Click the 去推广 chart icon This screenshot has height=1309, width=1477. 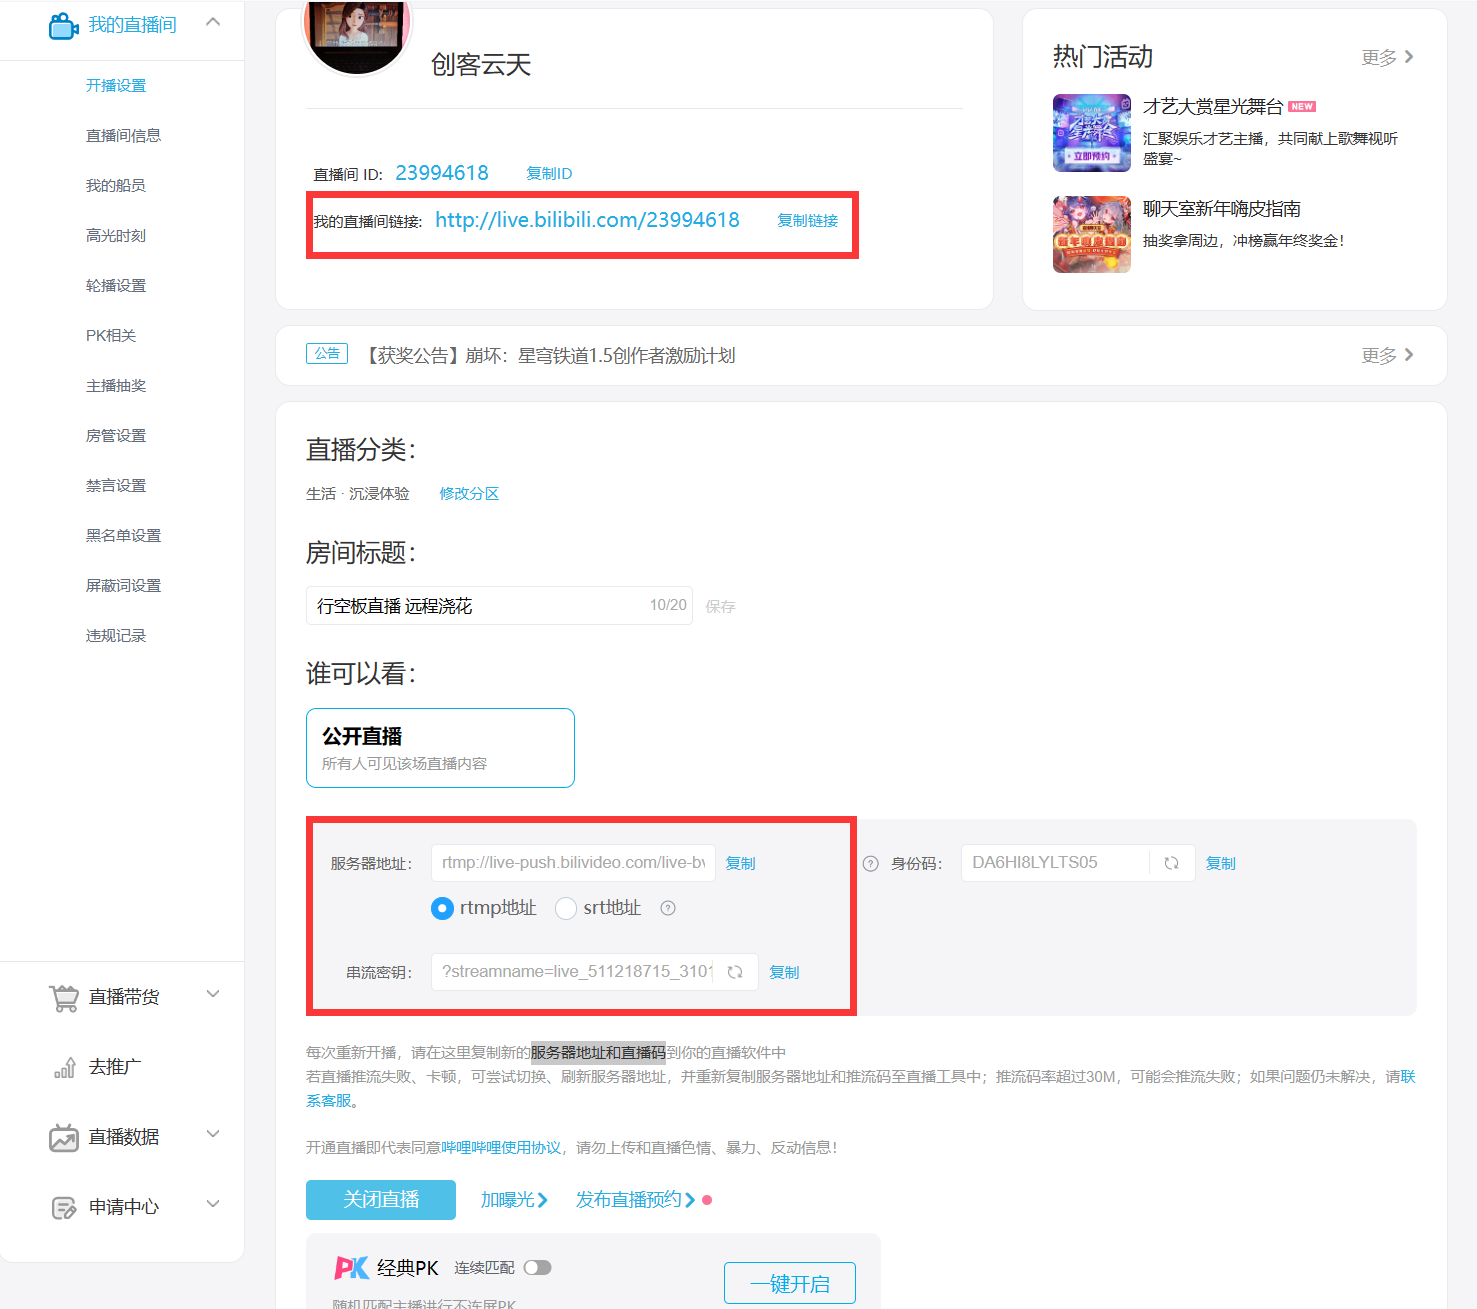click(64, 1068)
